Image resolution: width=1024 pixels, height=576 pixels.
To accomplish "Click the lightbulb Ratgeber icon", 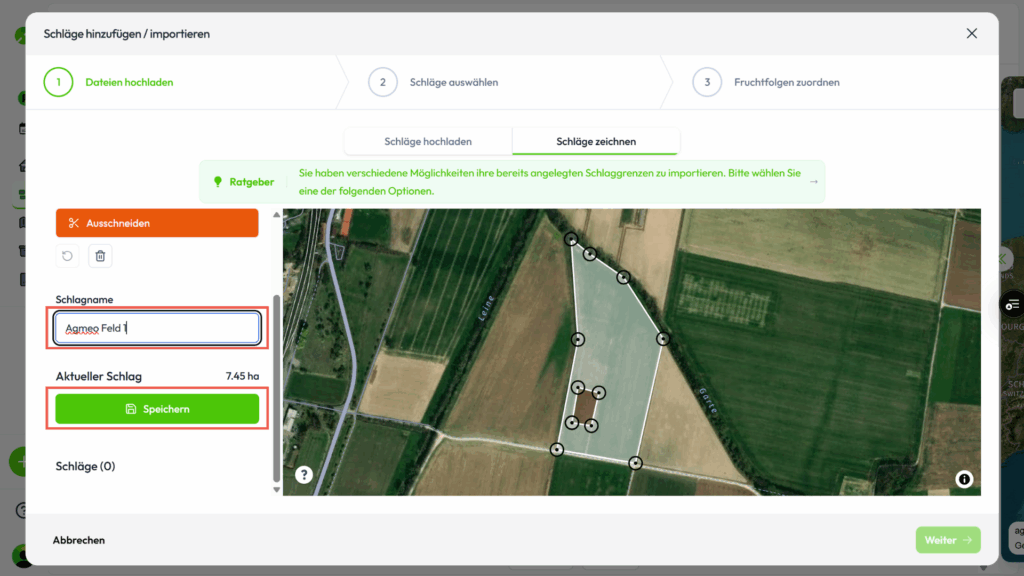I will click(x=217, y=182).
